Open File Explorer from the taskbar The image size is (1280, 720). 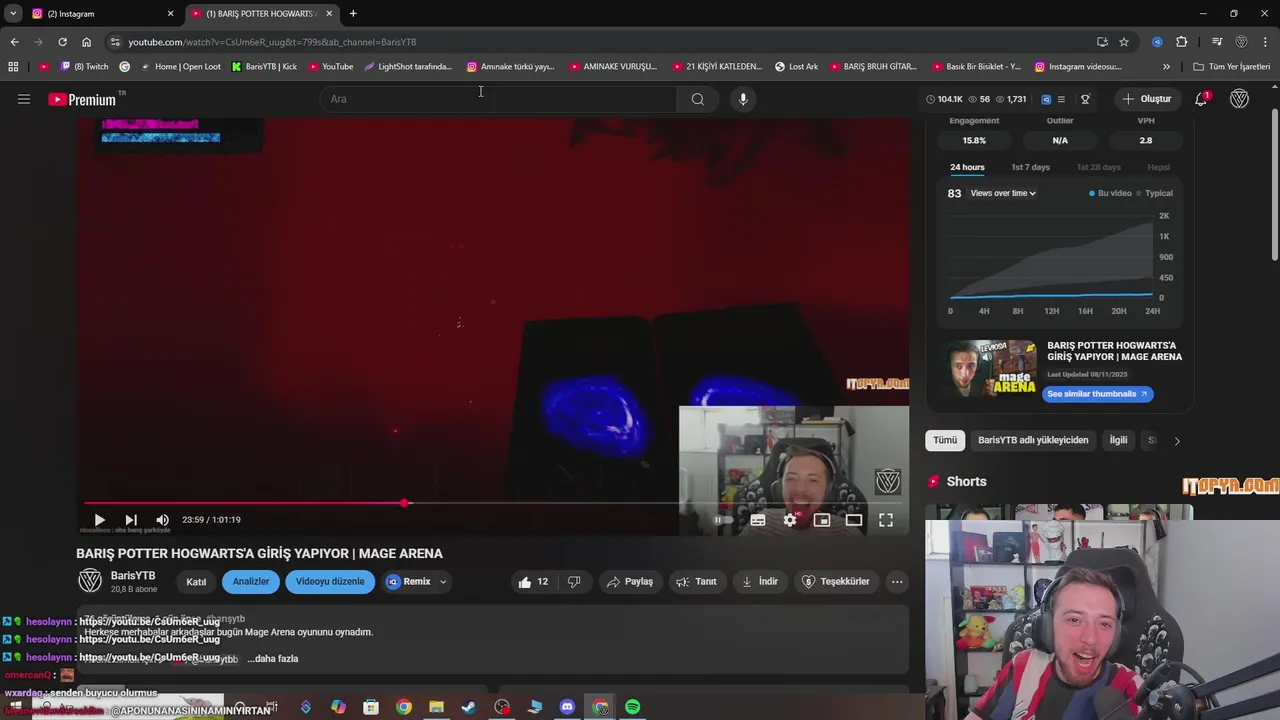pos(436,707)
